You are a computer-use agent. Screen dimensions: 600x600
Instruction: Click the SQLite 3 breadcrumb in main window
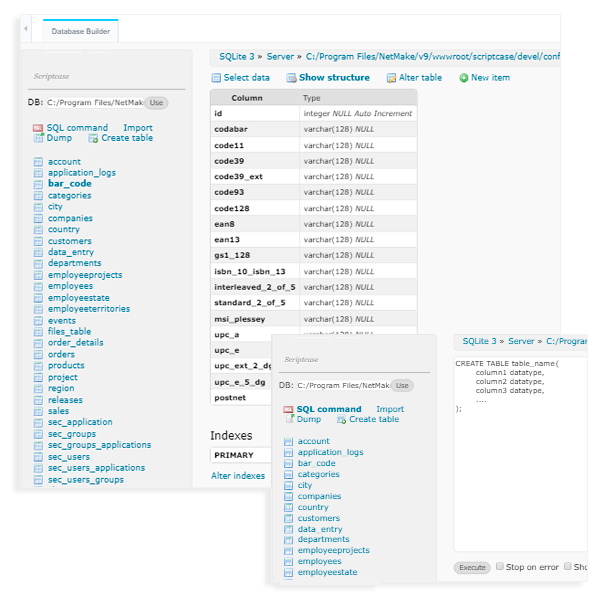click(x=236, y=57)
